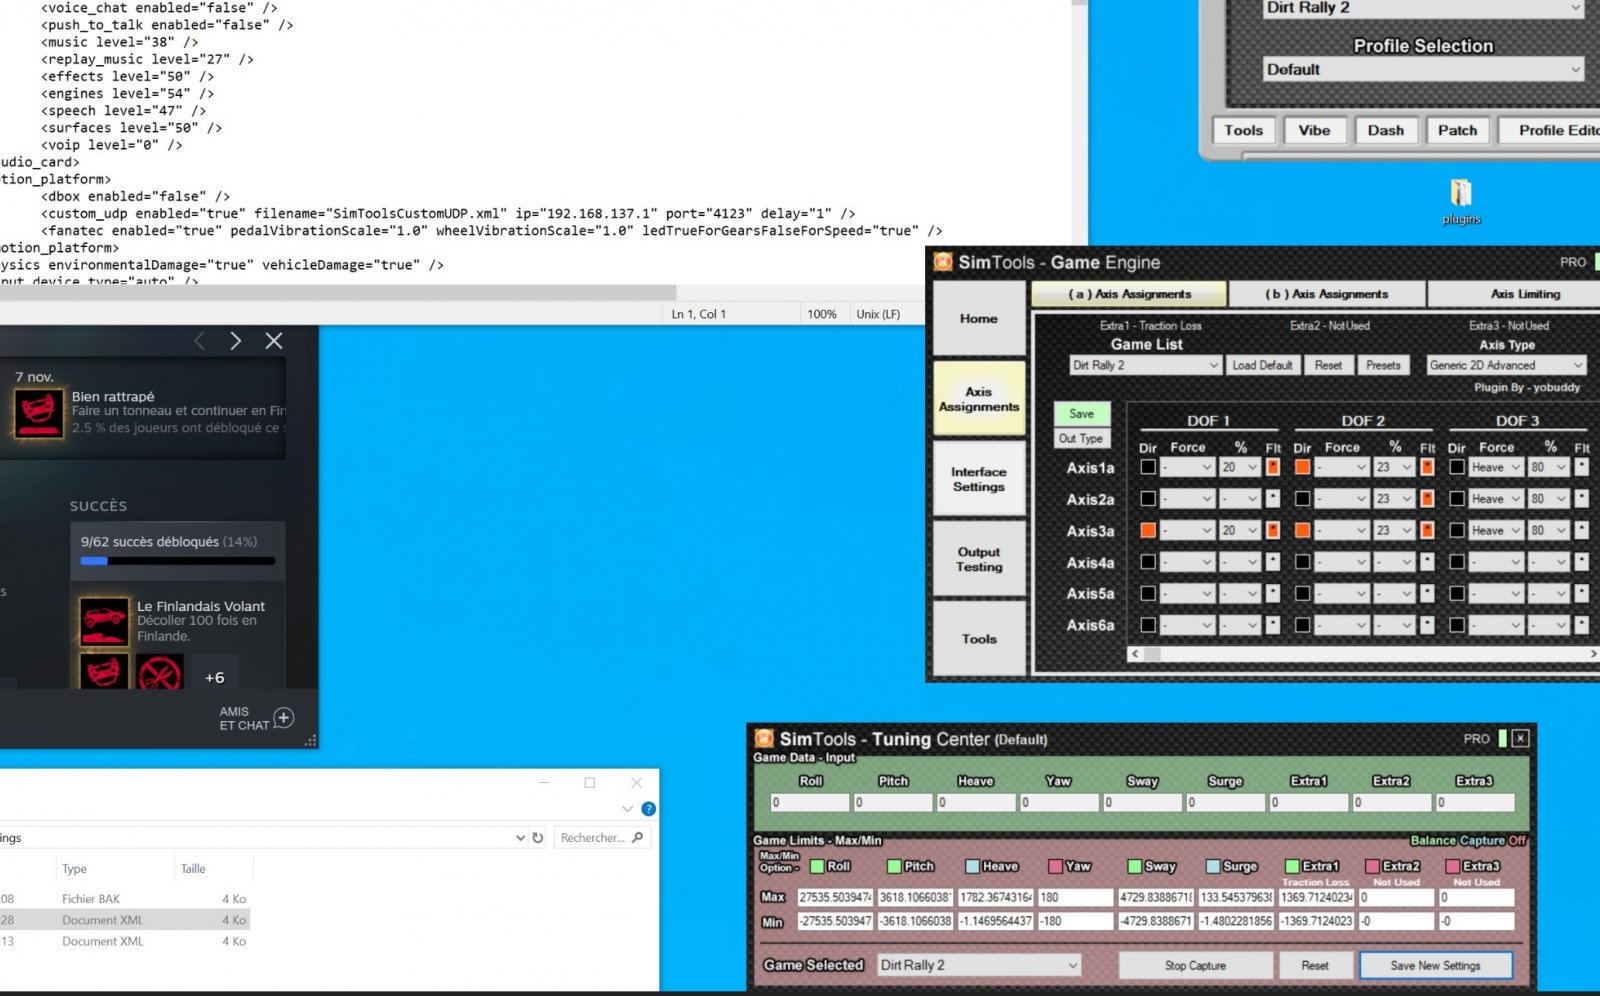Switch to (b) Axis Assignments tab

pyautogui.click(x=1326, y=294)
